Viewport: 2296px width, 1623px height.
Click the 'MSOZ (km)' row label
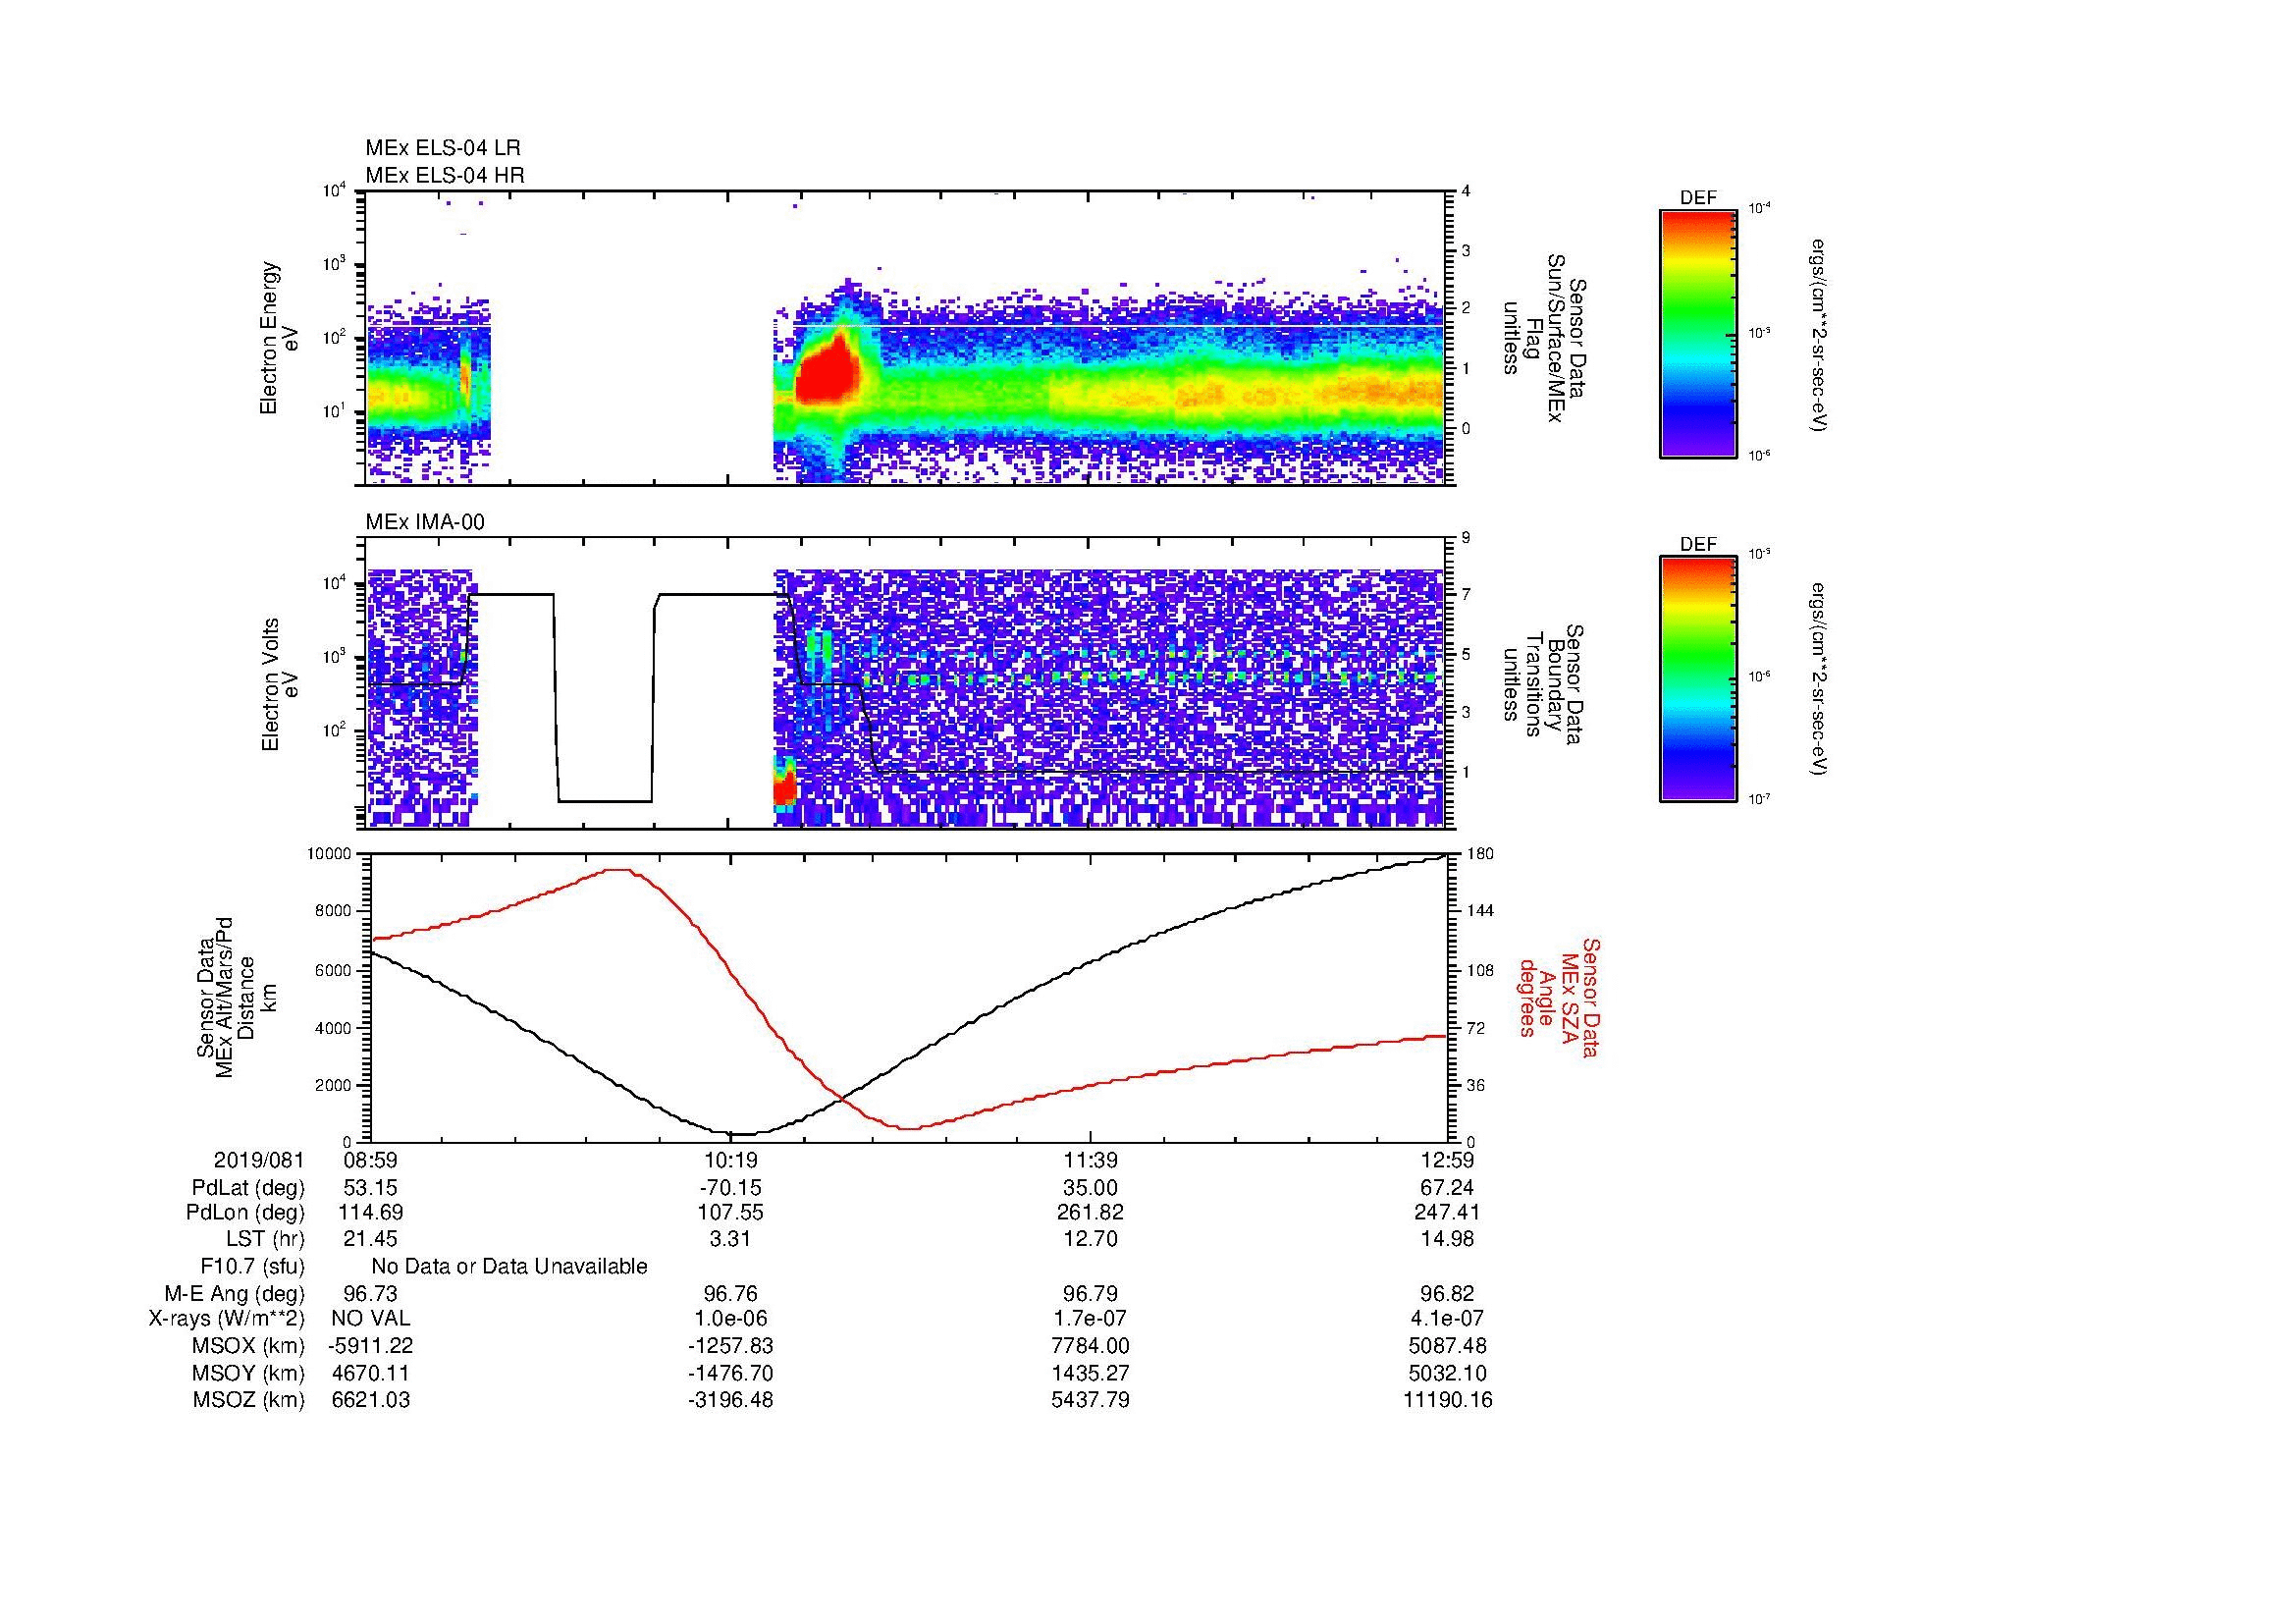(248, 1400)
